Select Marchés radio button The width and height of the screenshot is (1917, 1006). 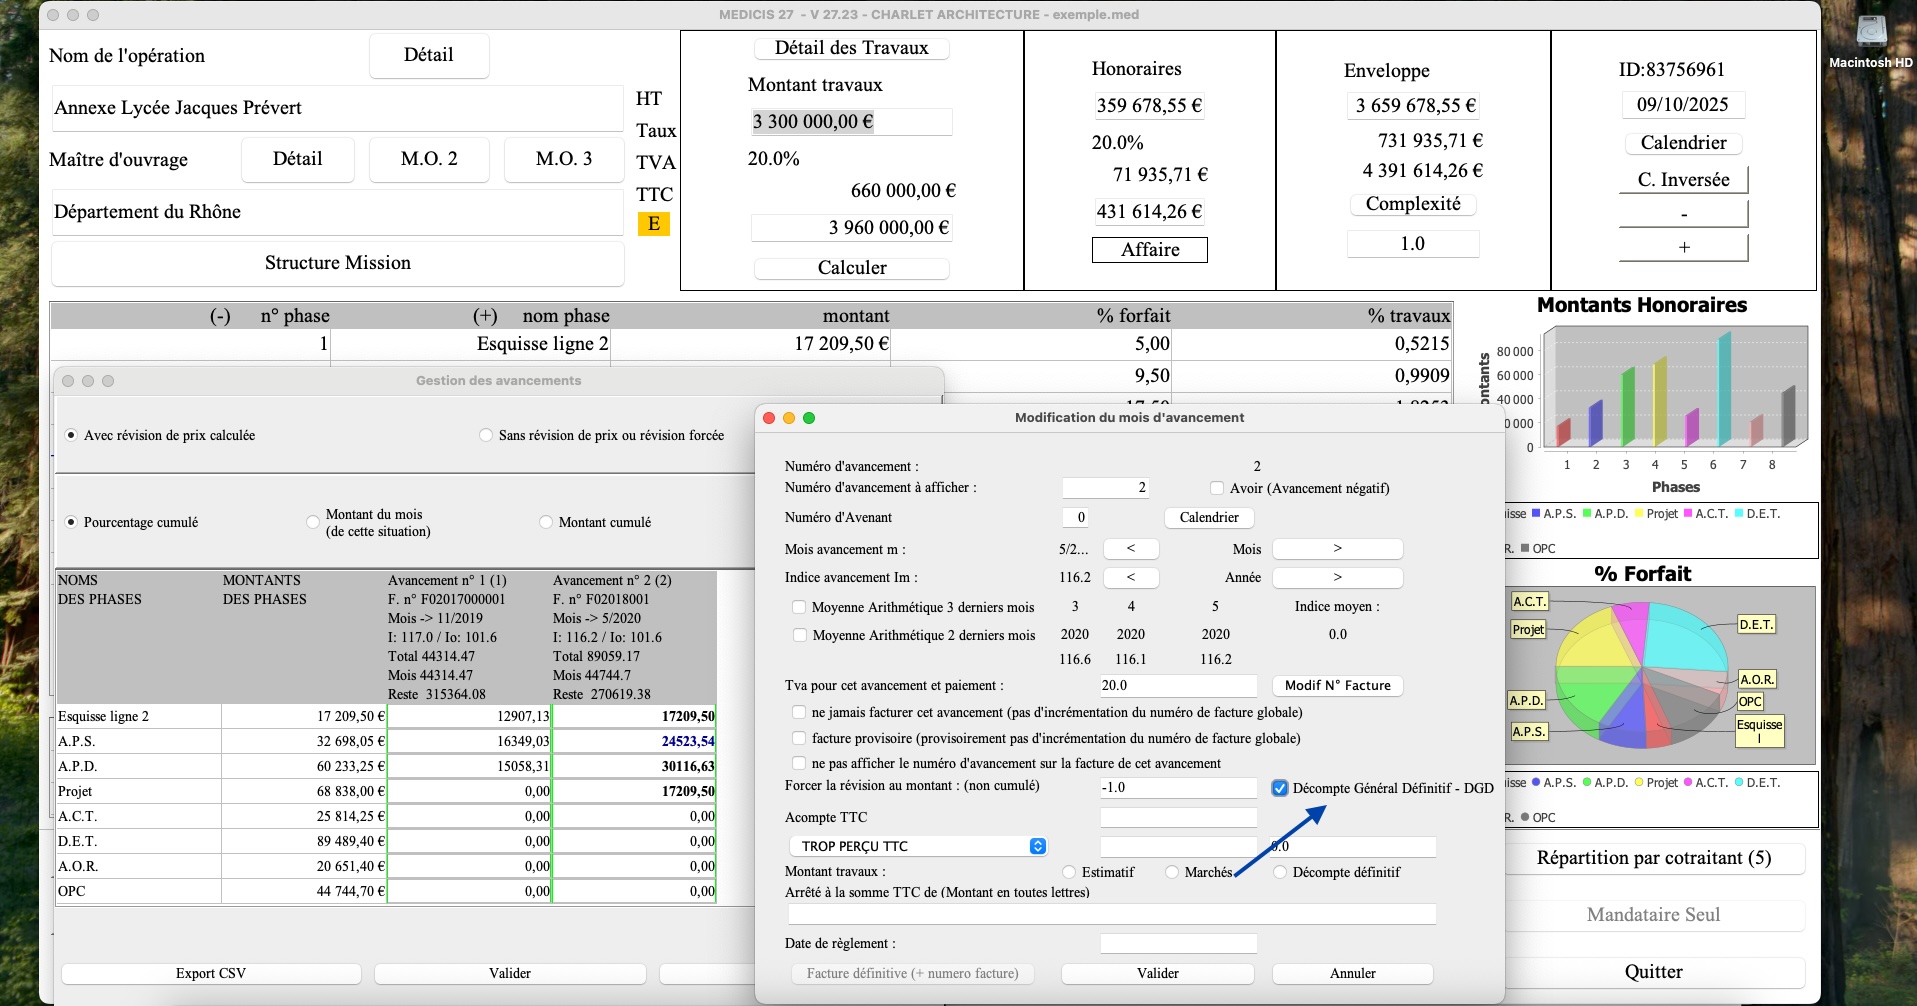(1172, 872)
